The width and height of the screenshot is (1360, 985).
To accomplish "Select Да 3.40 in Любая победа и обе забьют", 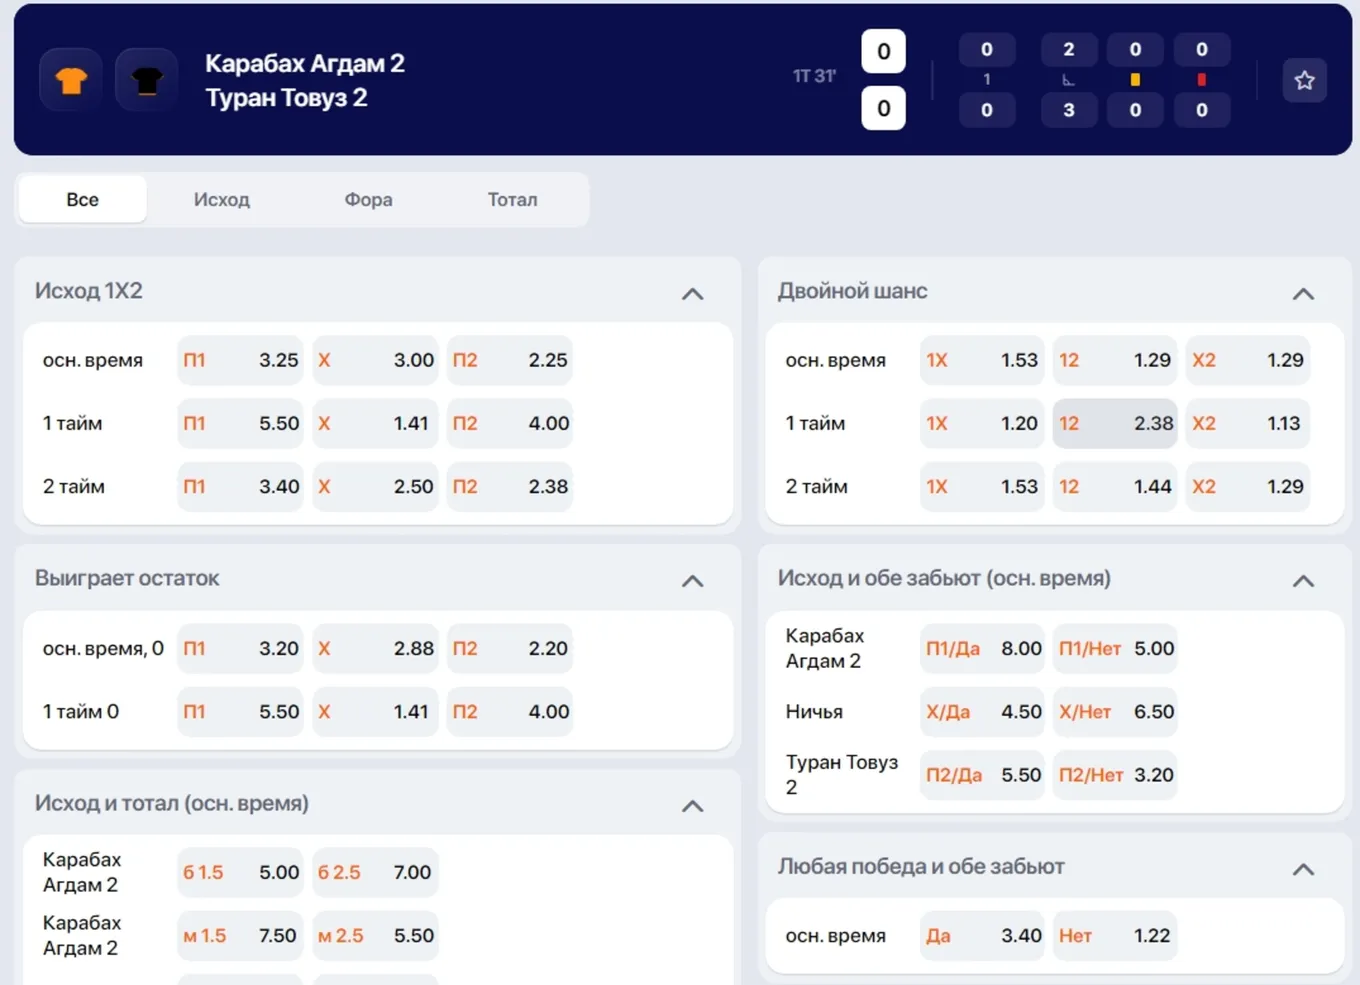I will pyautogui.click(x=982, y=935).
